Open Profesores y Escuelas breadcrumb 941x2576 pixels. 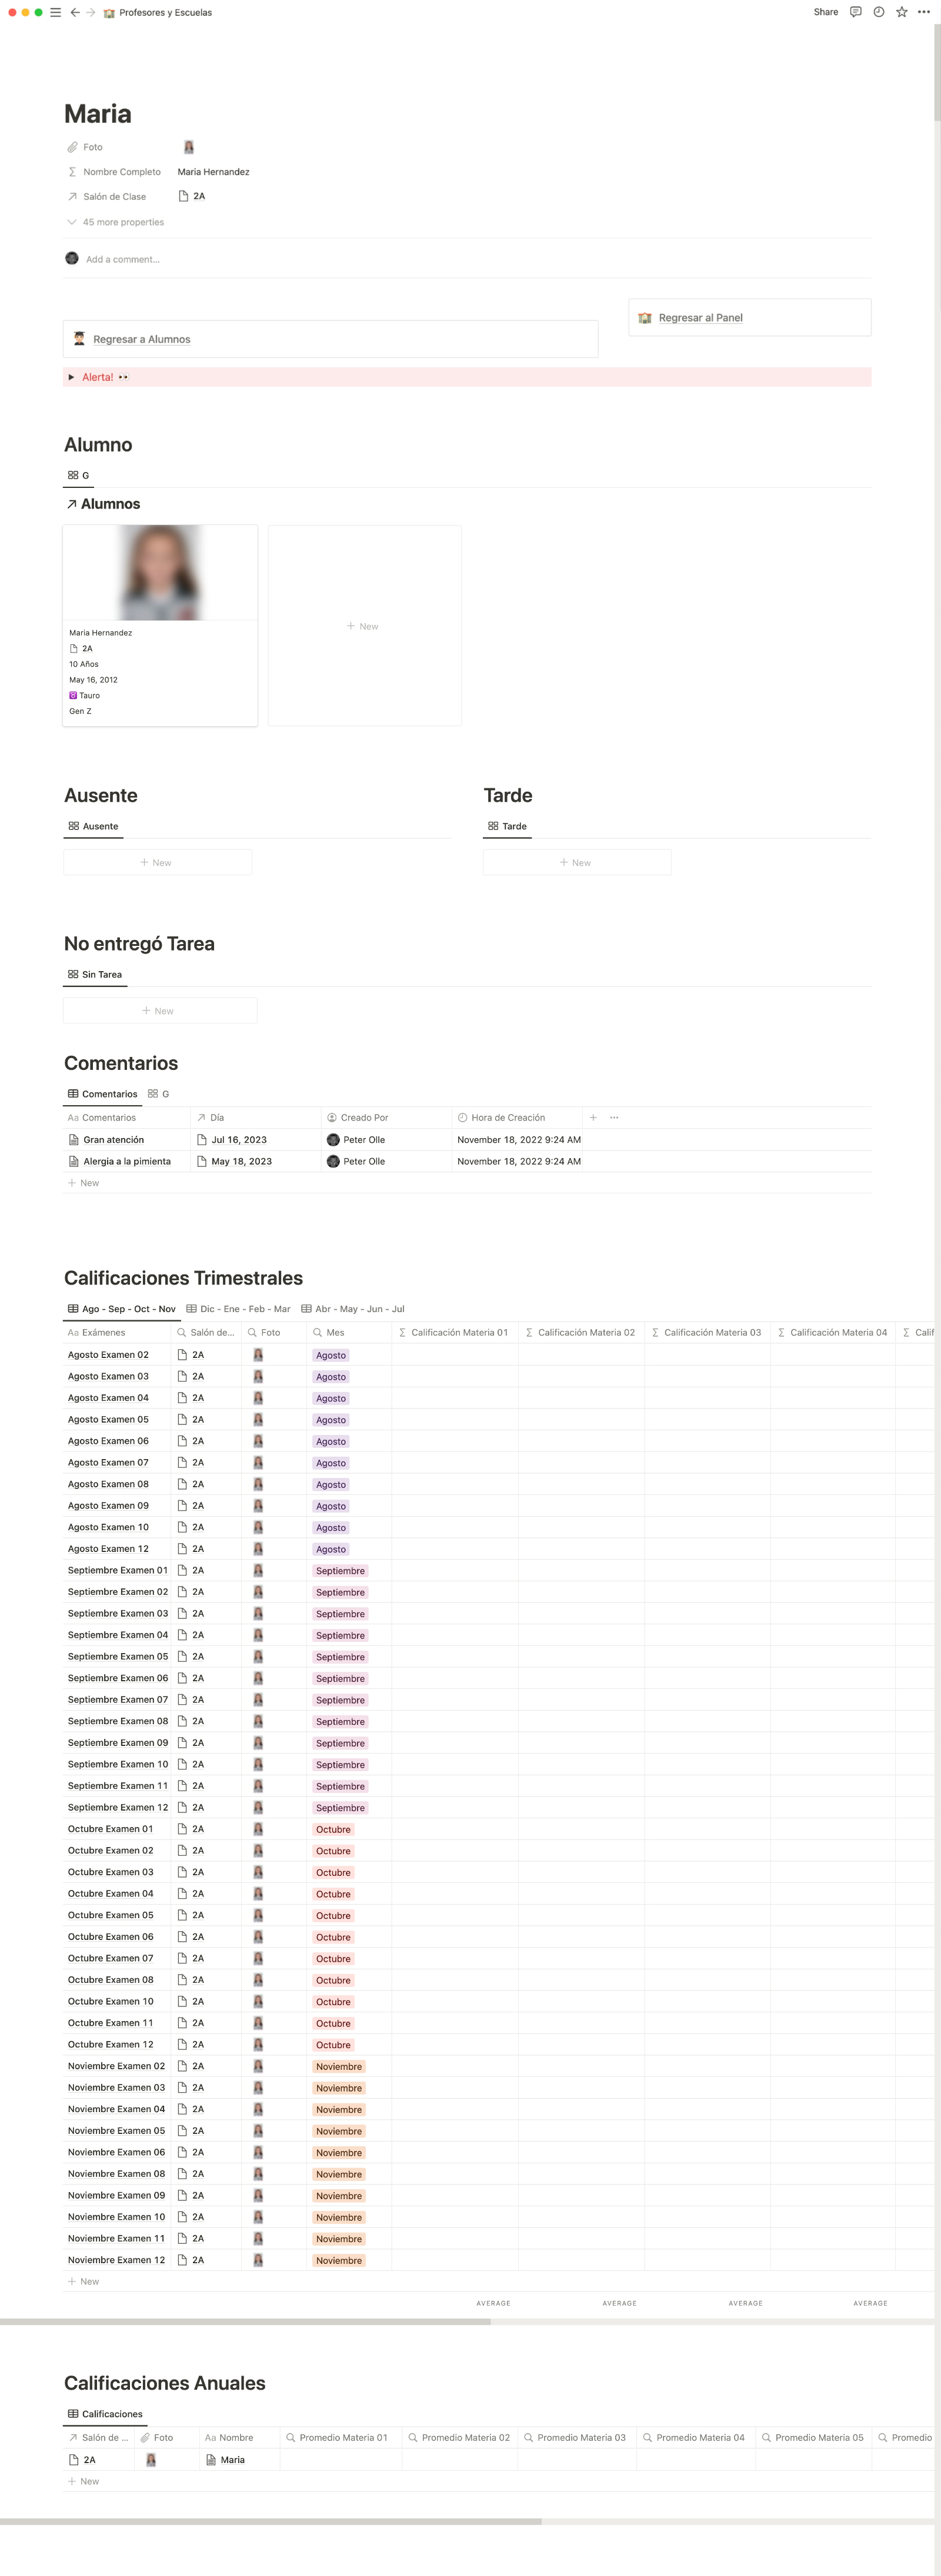(158, 13)
